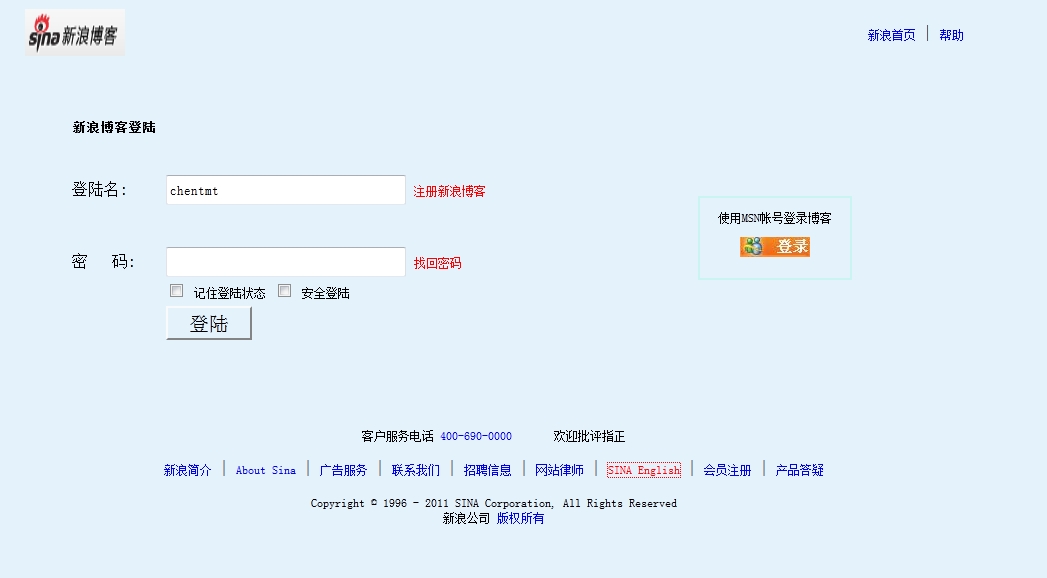Click the 欢迎批评指正 text
The height and width of the screenshot is (578, 1047).
click(589, 437)
